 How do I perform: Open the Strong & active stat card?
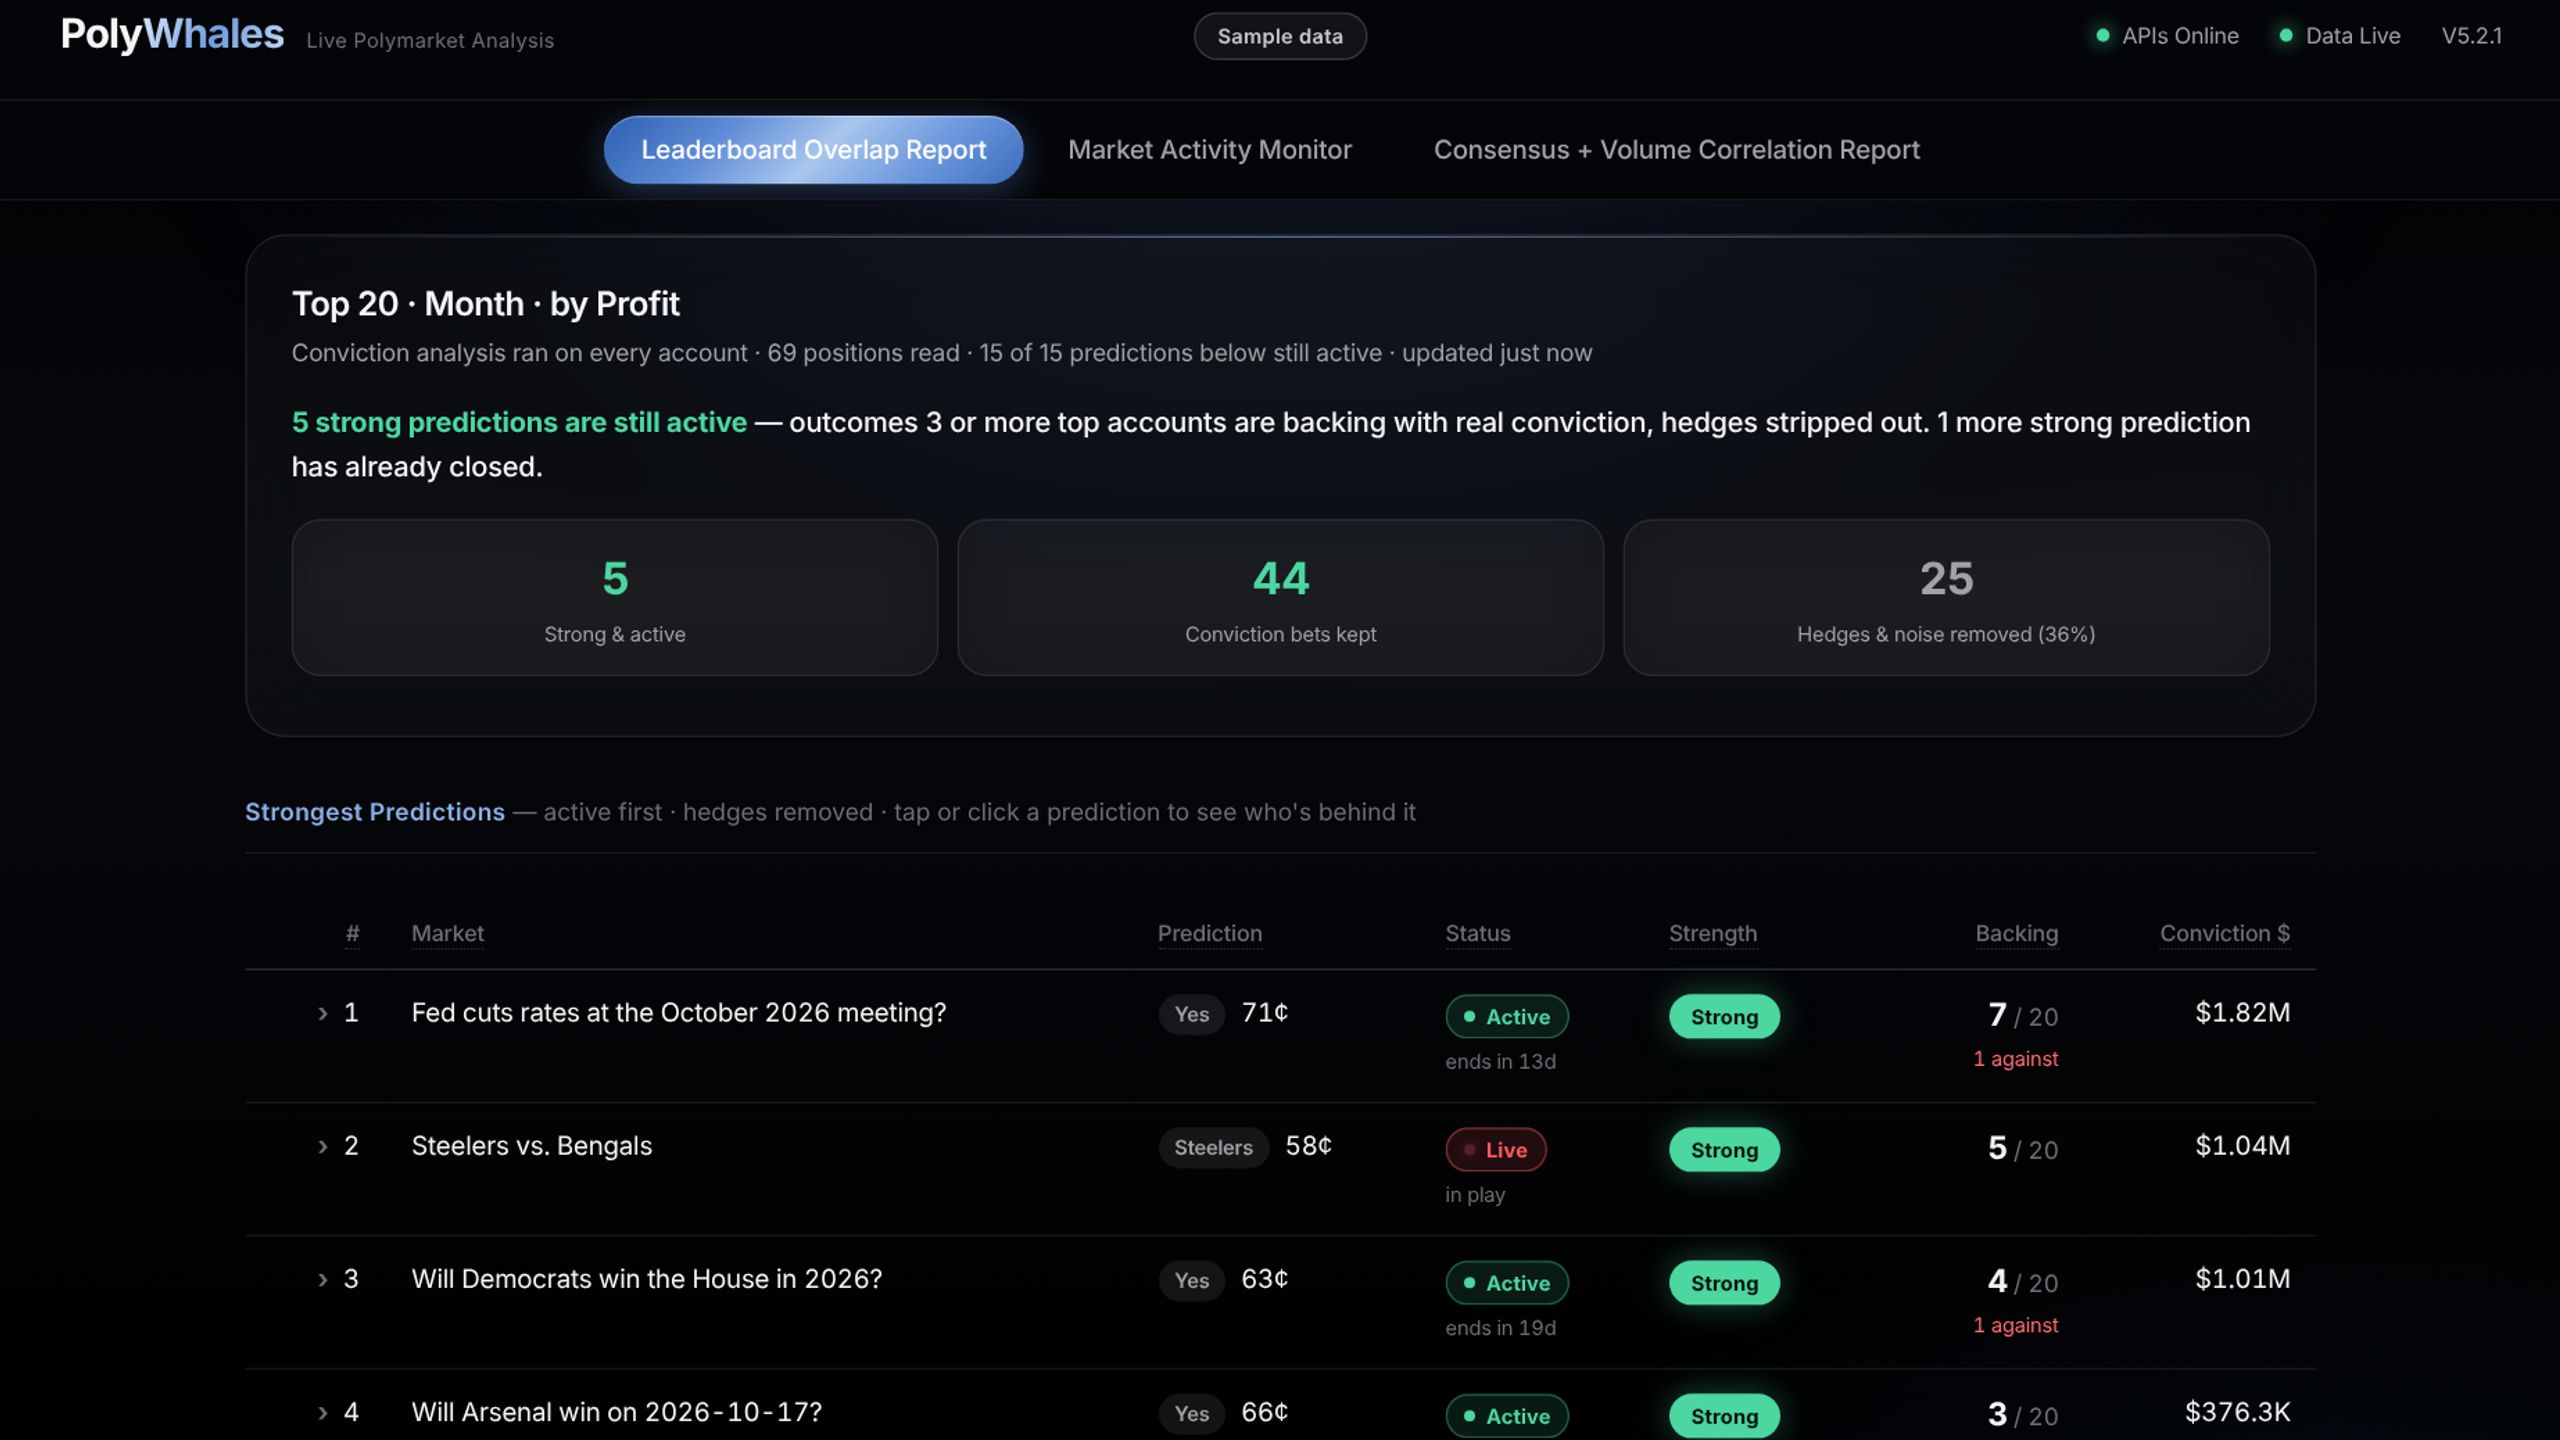(x=614, y=597)
